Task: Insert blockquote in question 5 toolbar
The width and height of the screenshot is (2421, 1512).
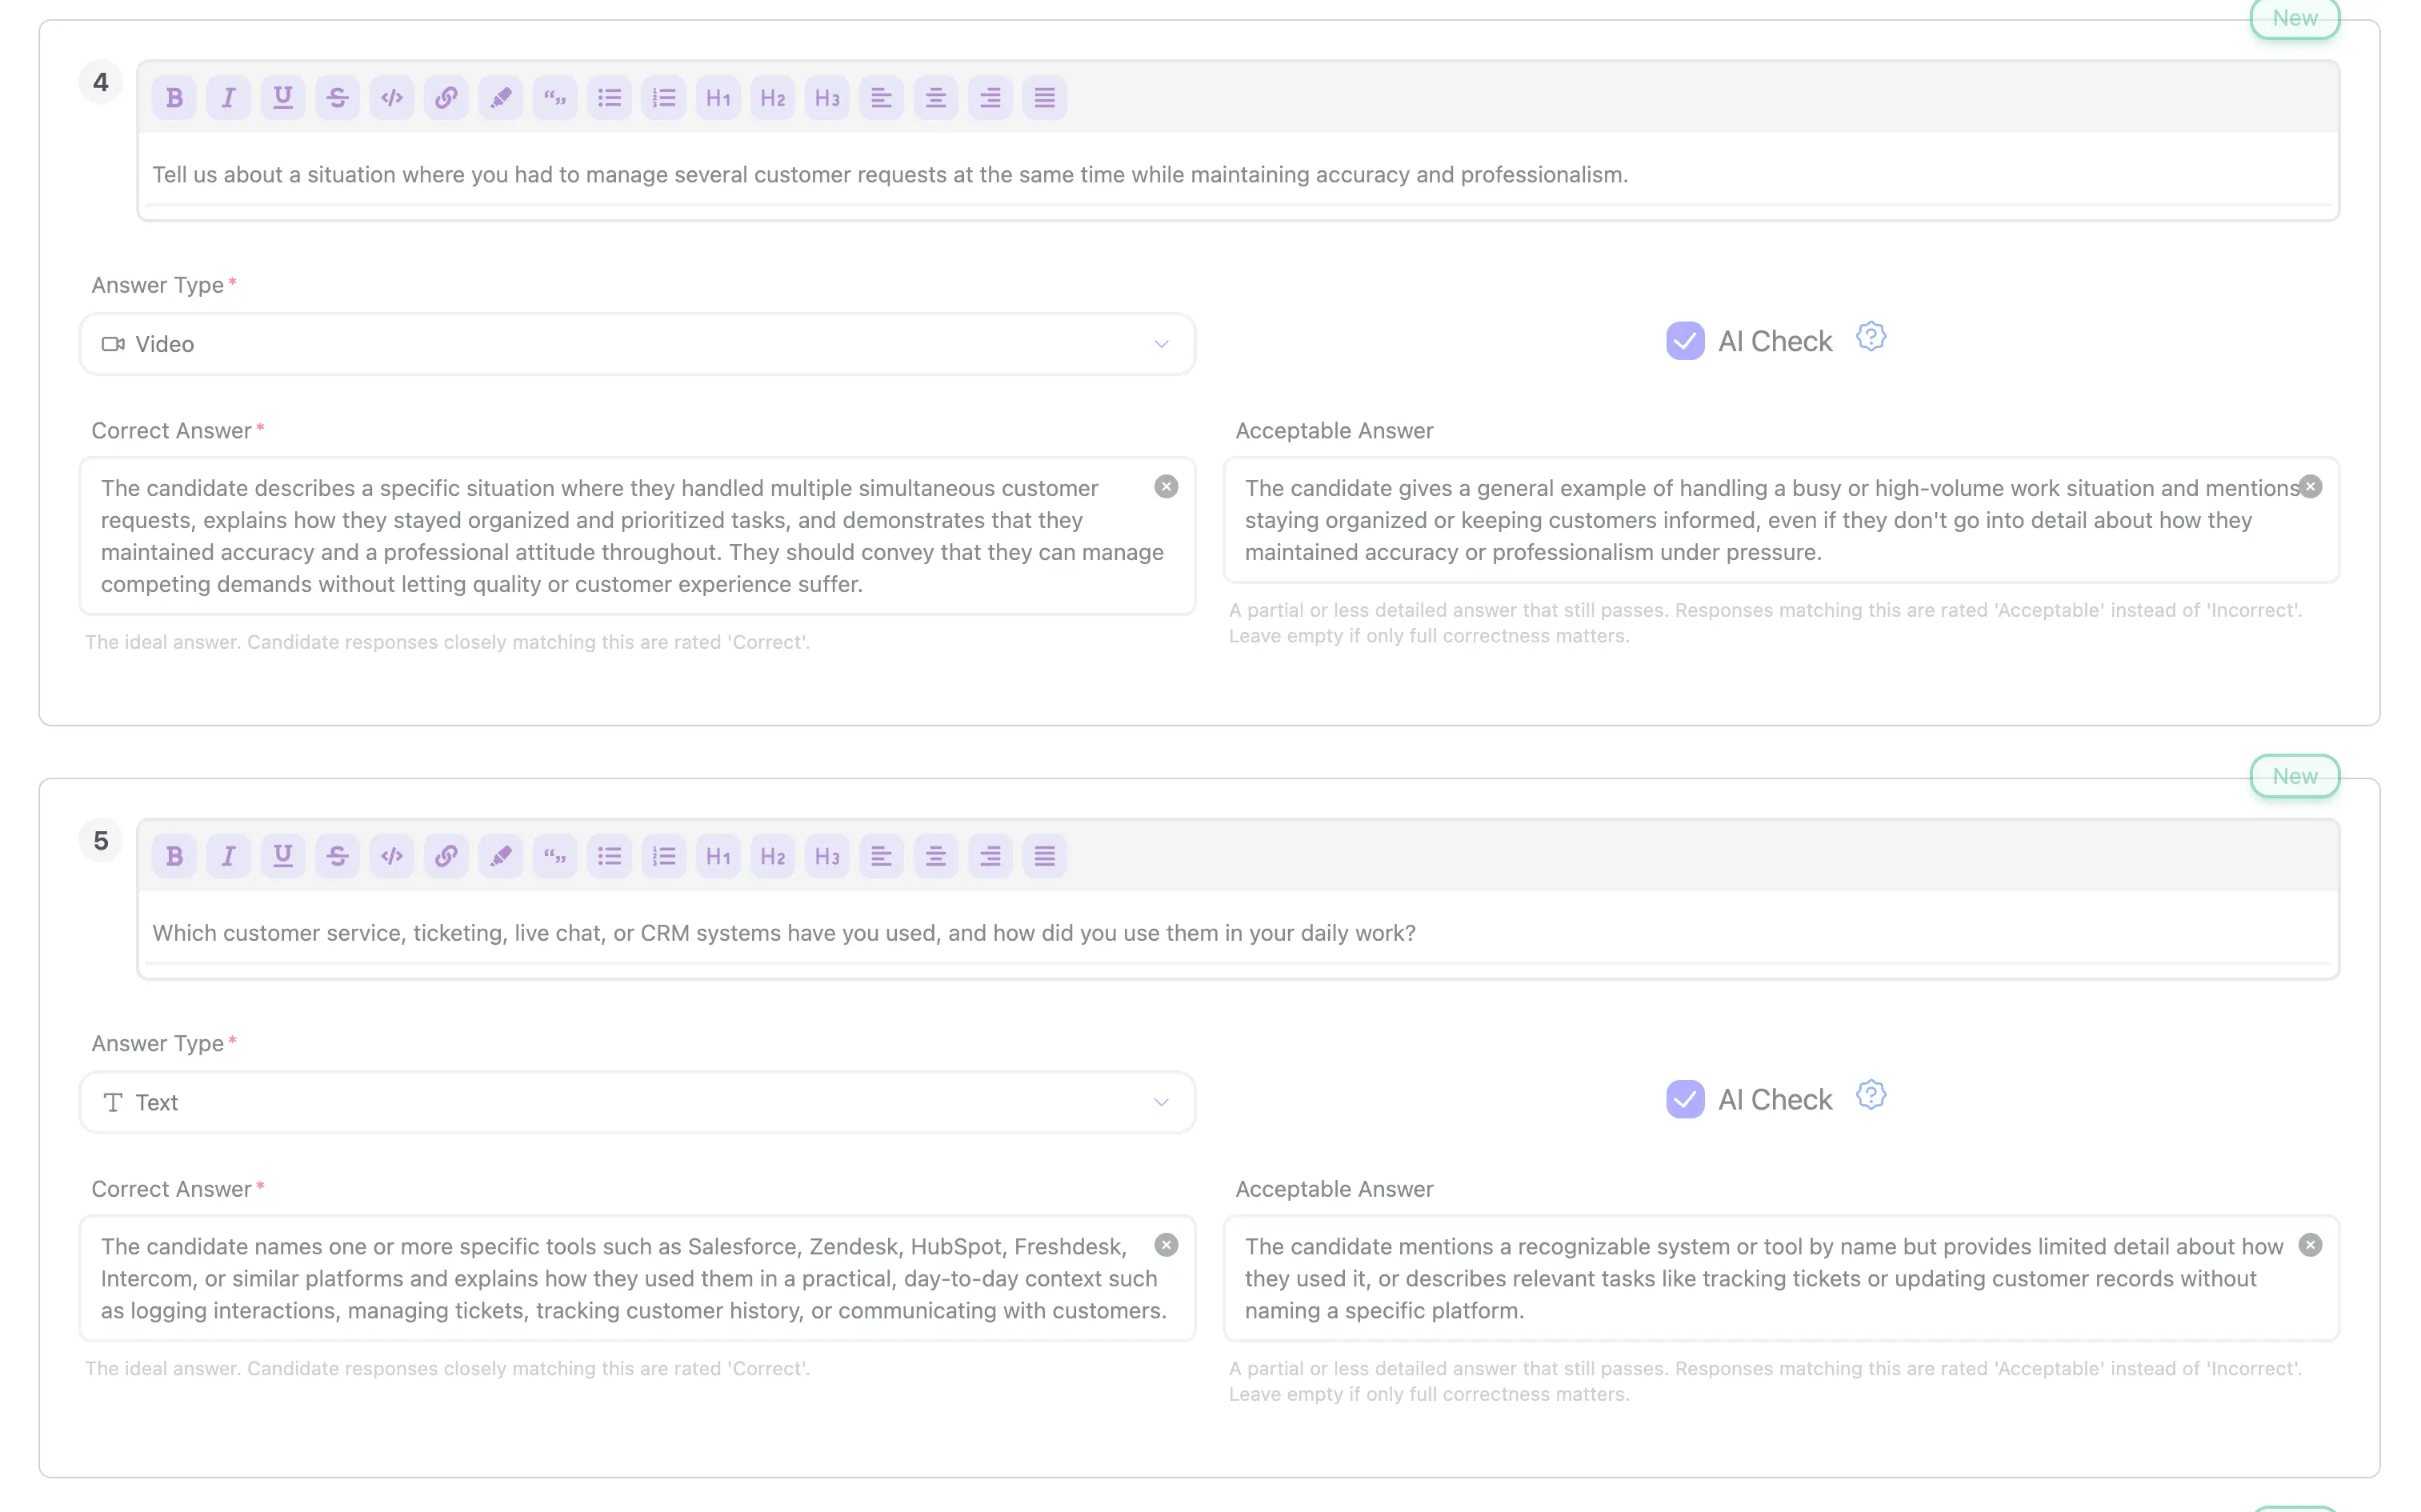Action: click(555, 856)
